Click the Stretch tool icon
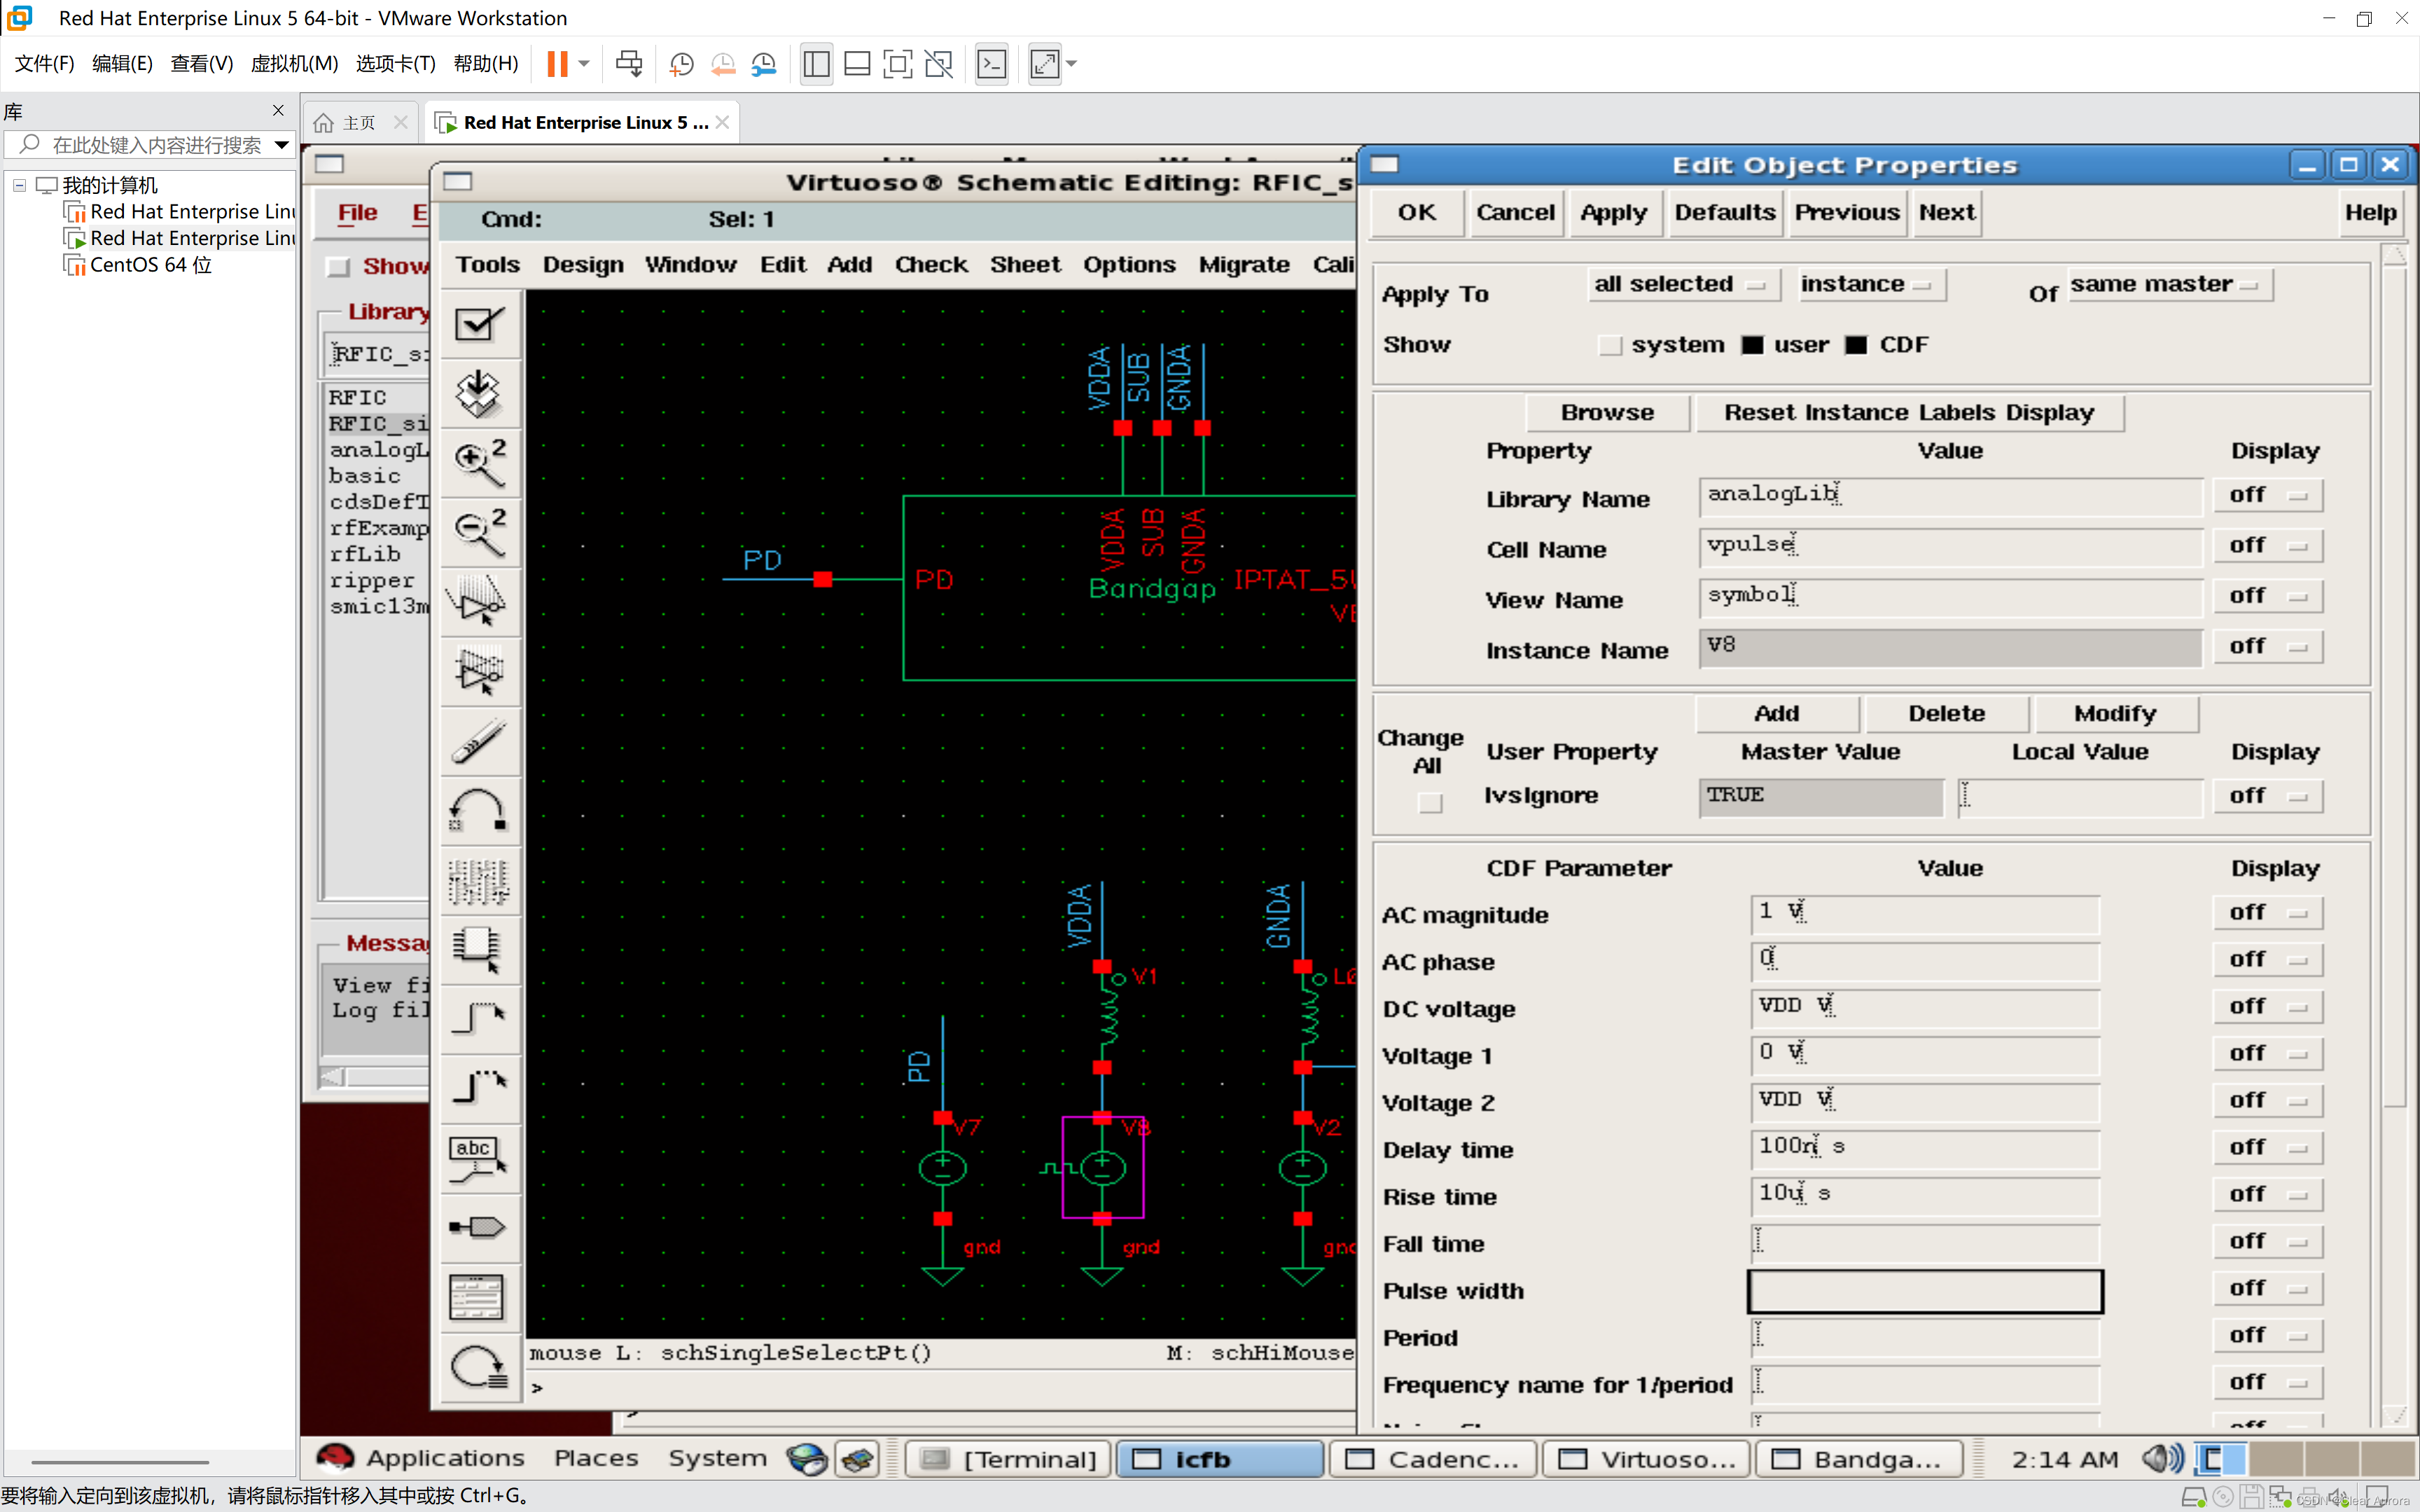This screenshot has width=2420, height=1512. click(x=479, y=602)
